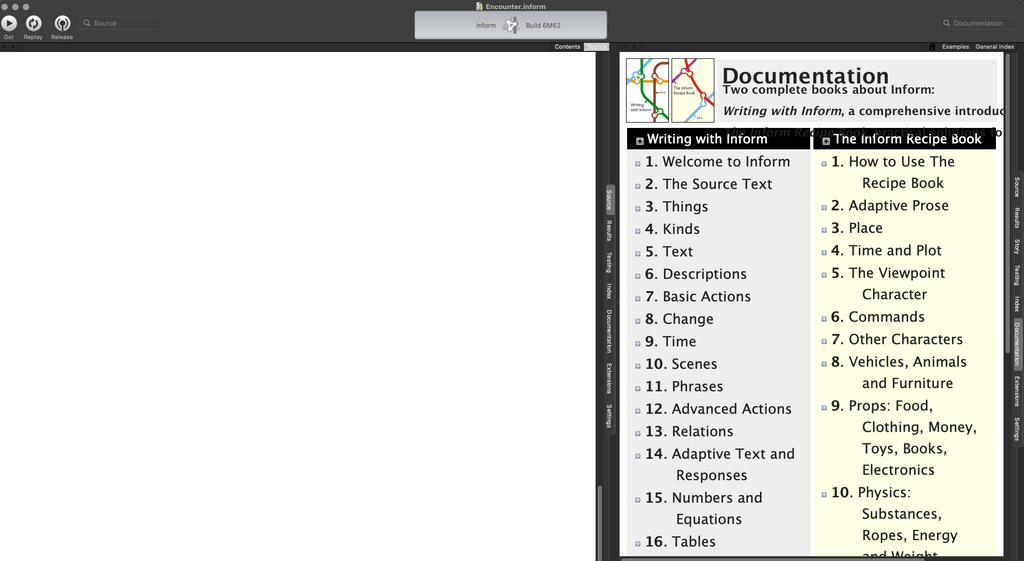The height and width of the screenshot is (561, 1024).
Task: Click right pane's forward arrow
Action: pyautogui.click(x=633, y=47)
